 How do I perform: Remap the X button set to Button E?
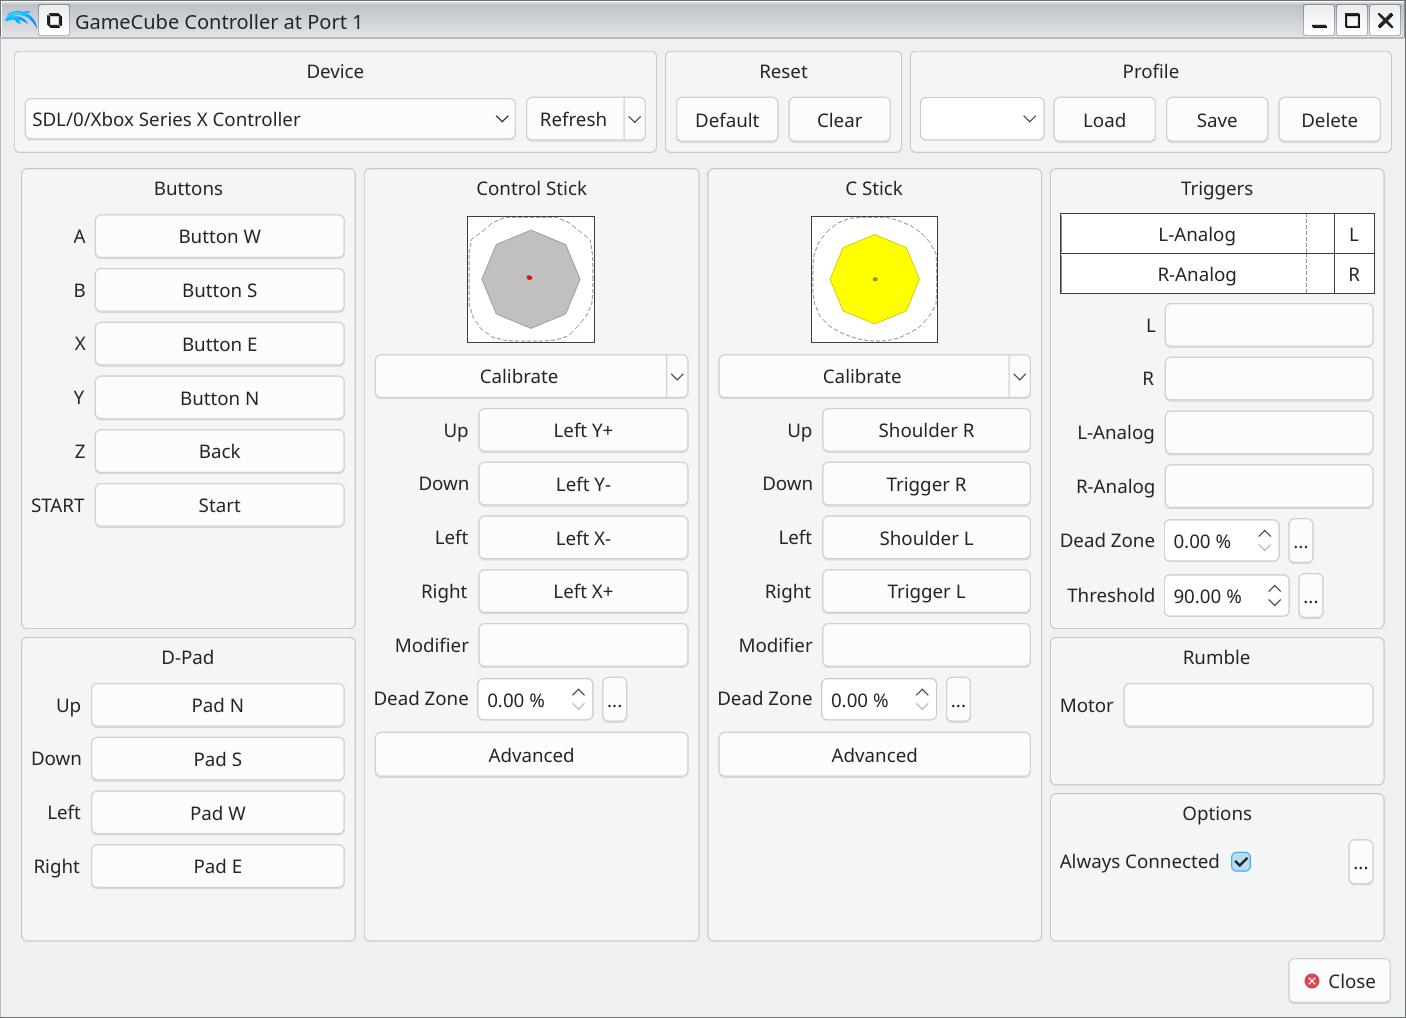220,344
